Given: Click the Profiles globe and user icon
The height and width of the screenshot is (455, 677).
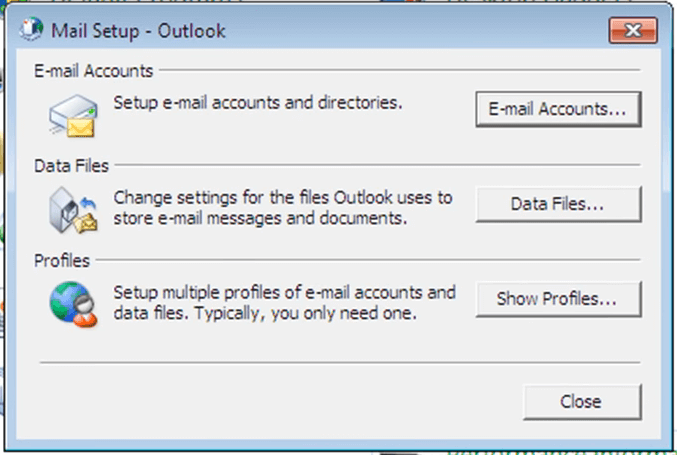Looking at the screenshot, I should 72,304.
